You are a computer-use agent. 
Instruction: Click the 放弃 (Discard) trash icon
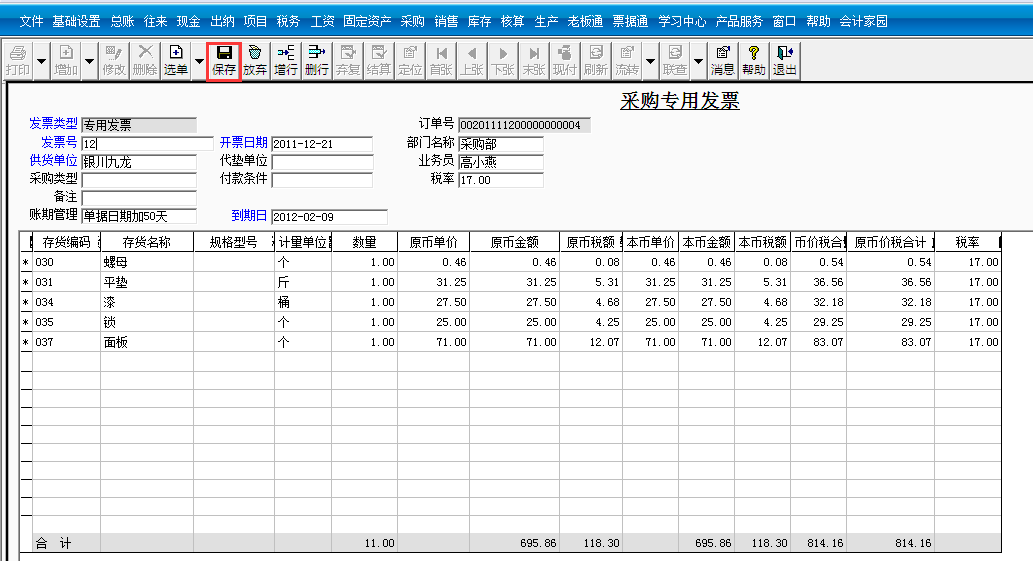pos(255,60)
